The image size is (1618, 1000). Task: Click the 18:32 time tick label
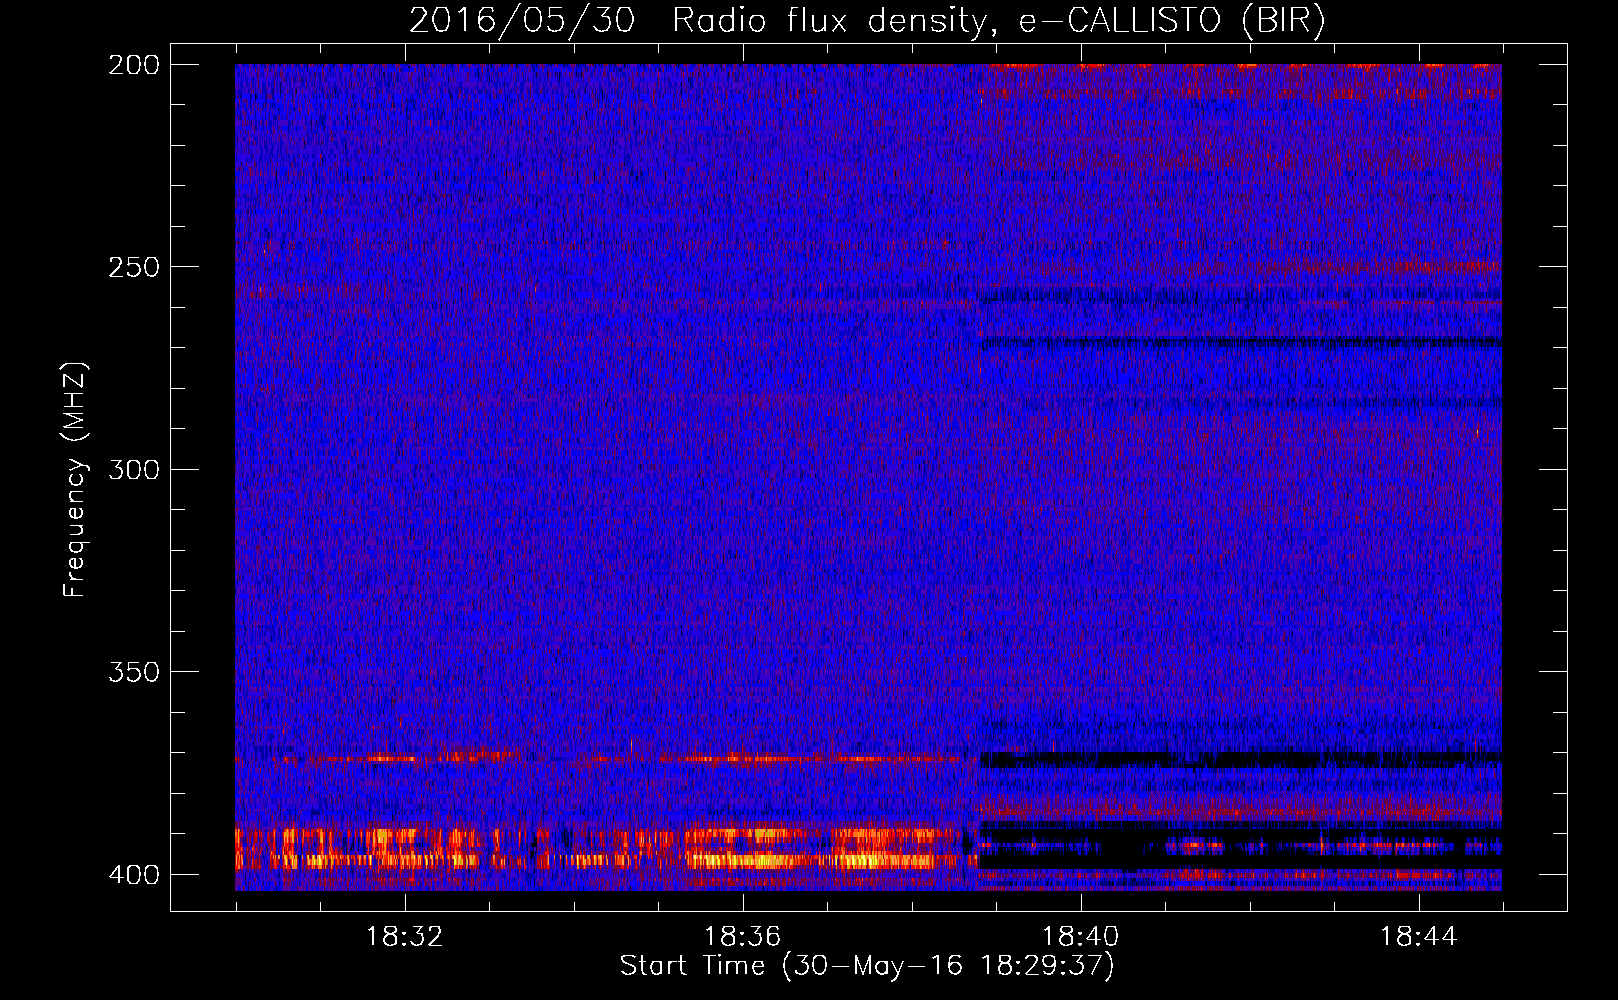click(x=404, y=937)
